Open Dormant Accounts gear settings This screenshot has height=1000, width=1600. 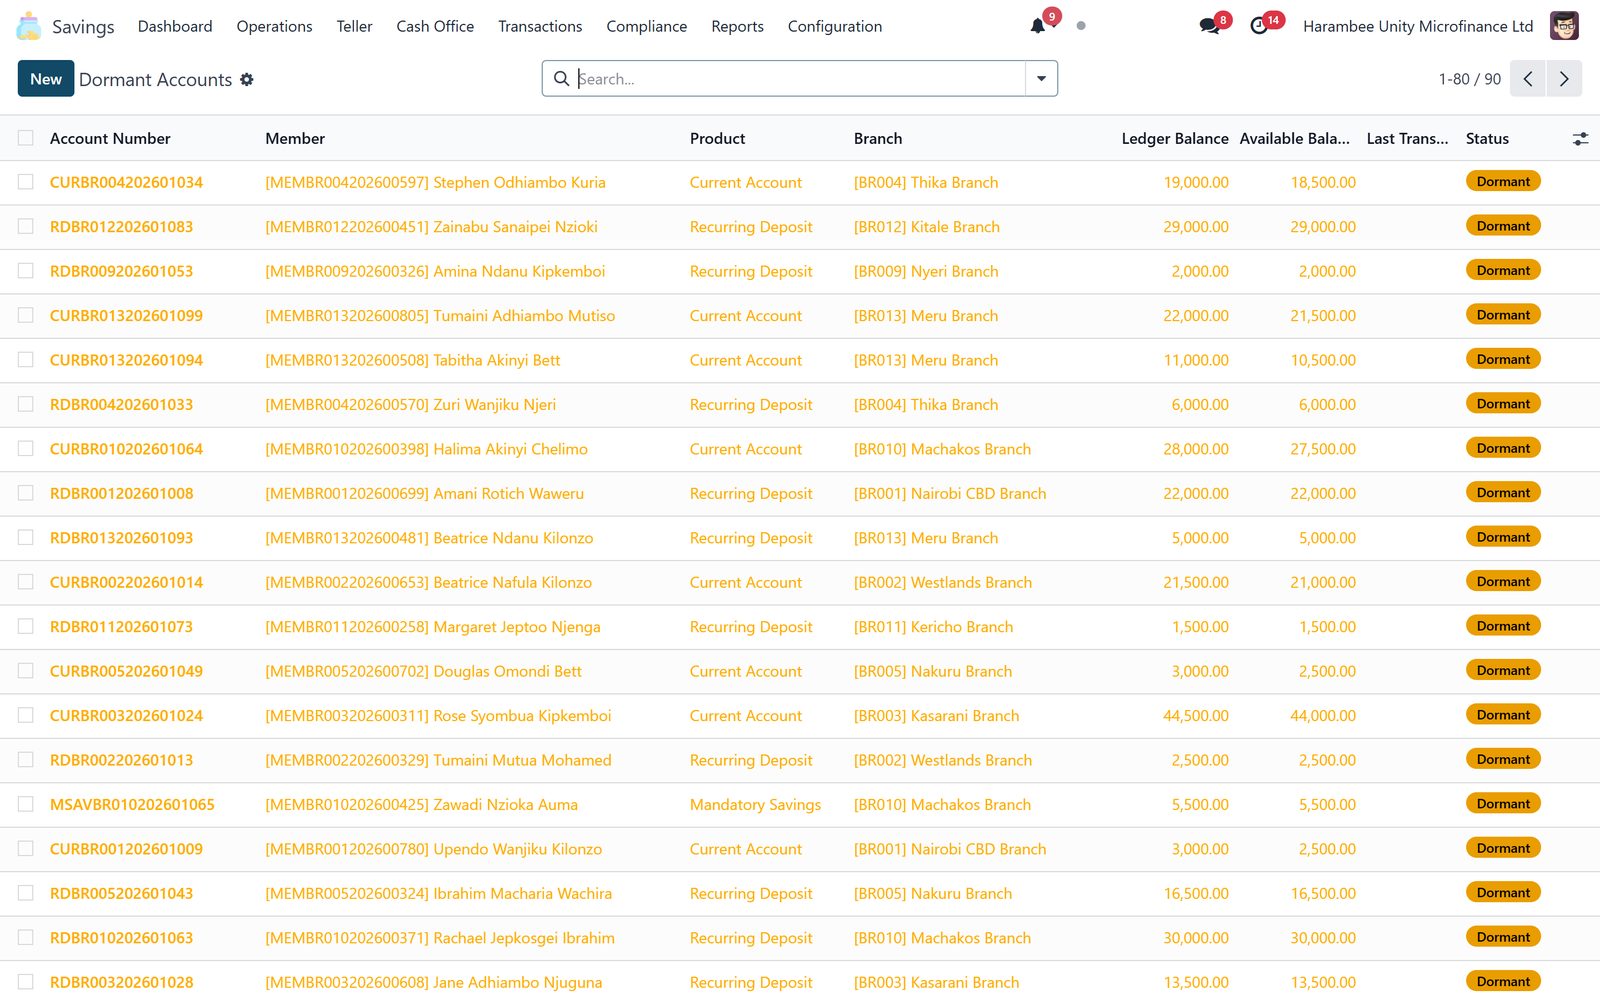[247, 79]
